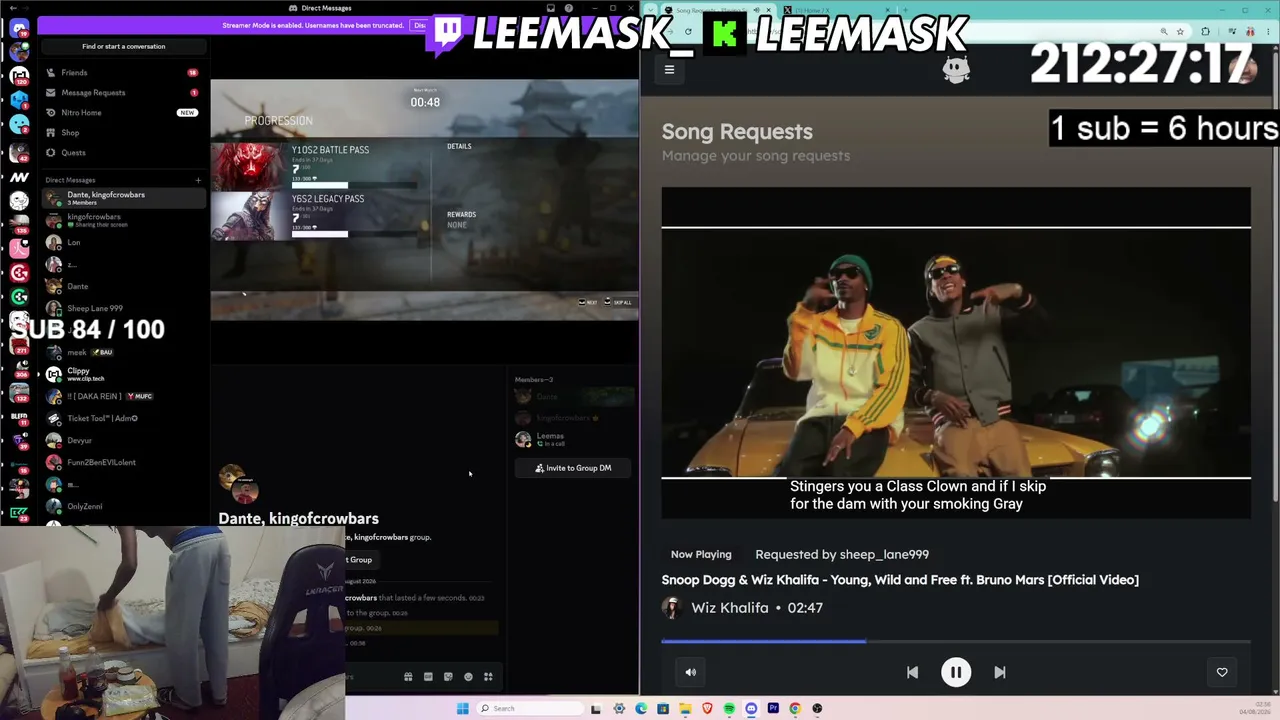
Task: Open the Song Requests hamburger menu
Action: pos(669,70)
